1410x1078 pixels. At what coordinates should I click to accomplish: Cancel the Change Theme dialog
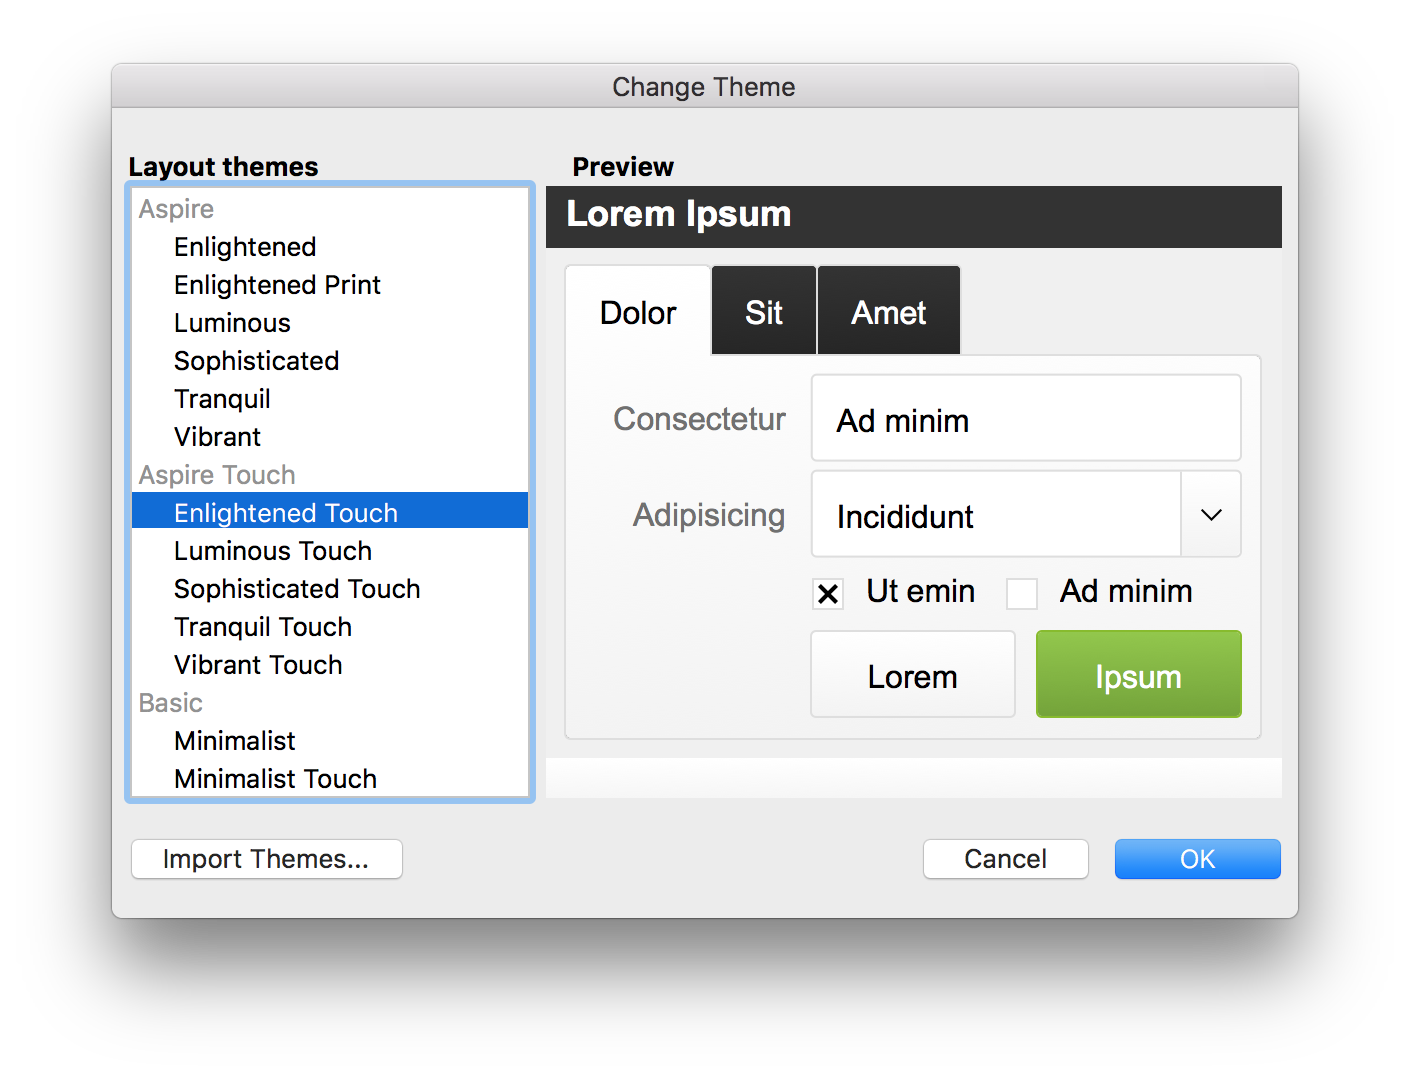1006,859
